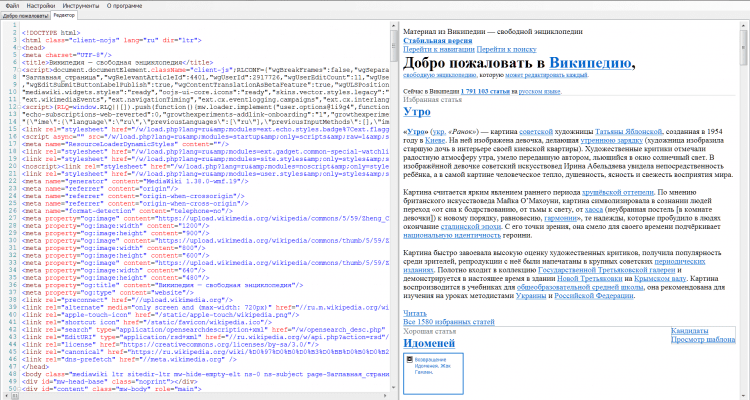Open the 1 791 103 статьи link

(485, 91)
